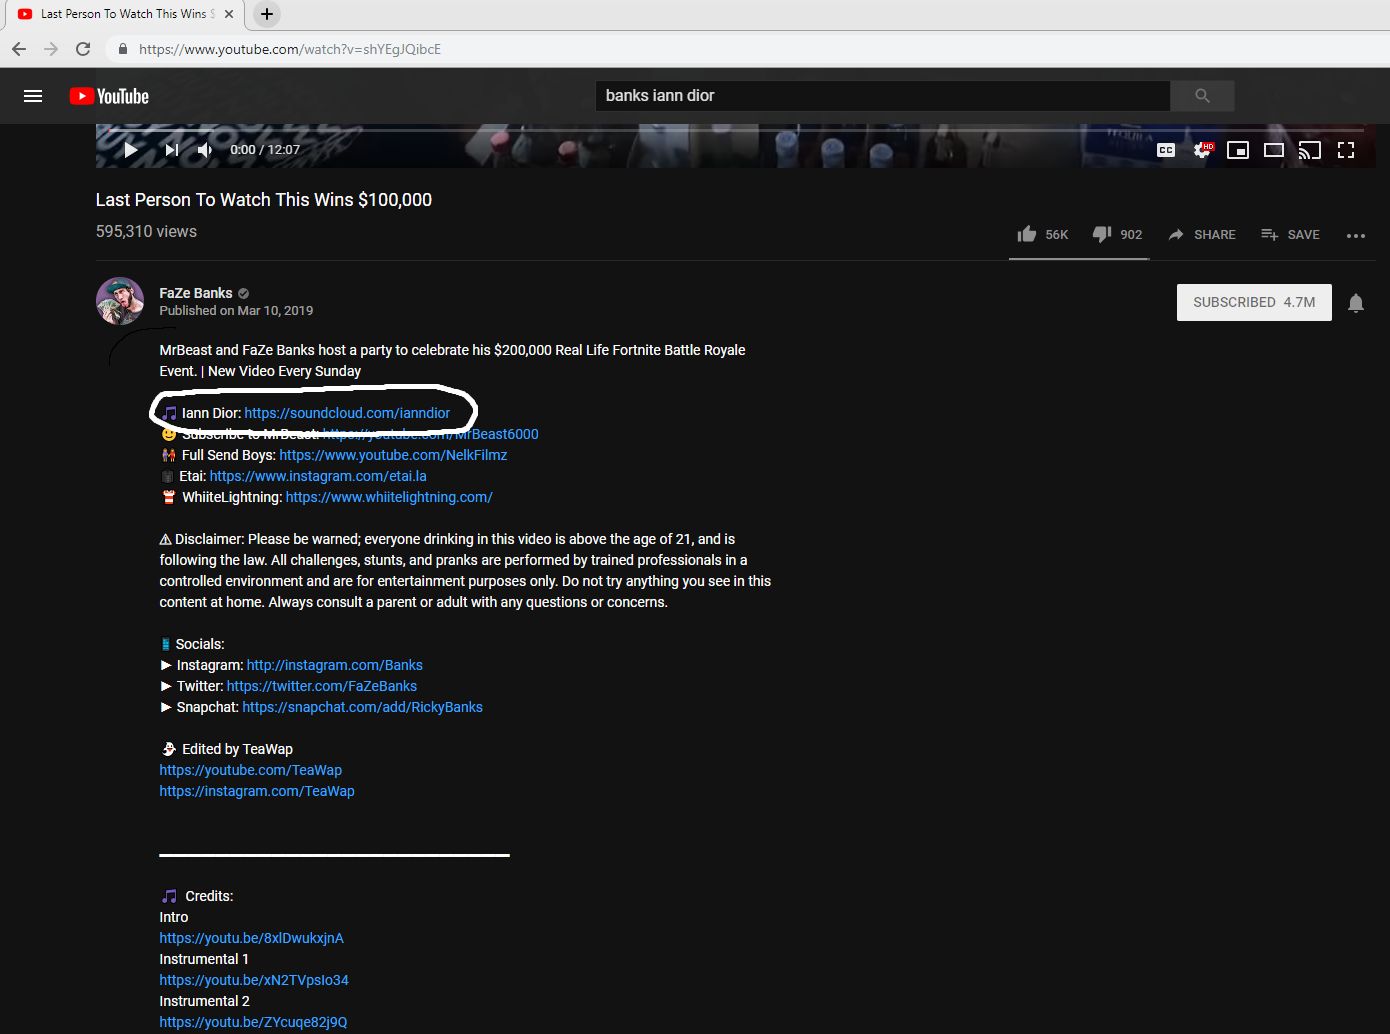Save video to a playlist

1290,234
